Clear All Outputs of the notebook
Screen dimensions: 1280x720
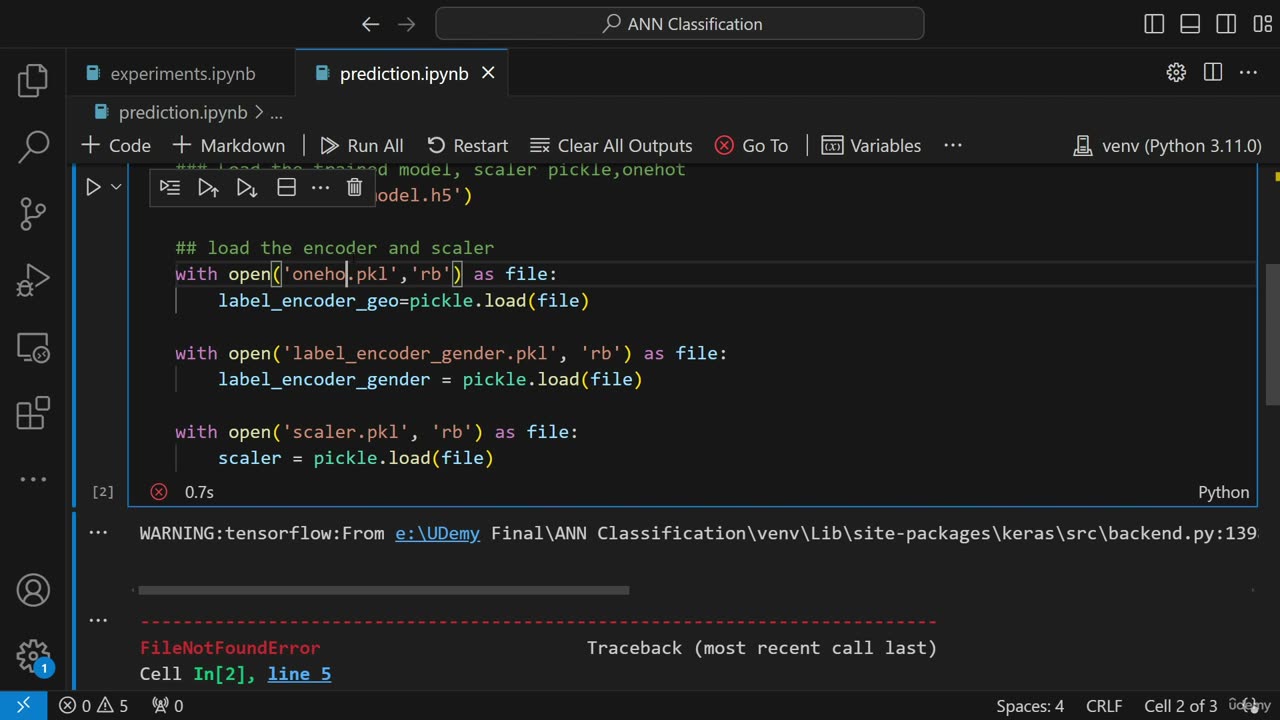click(x=611, y=145)
